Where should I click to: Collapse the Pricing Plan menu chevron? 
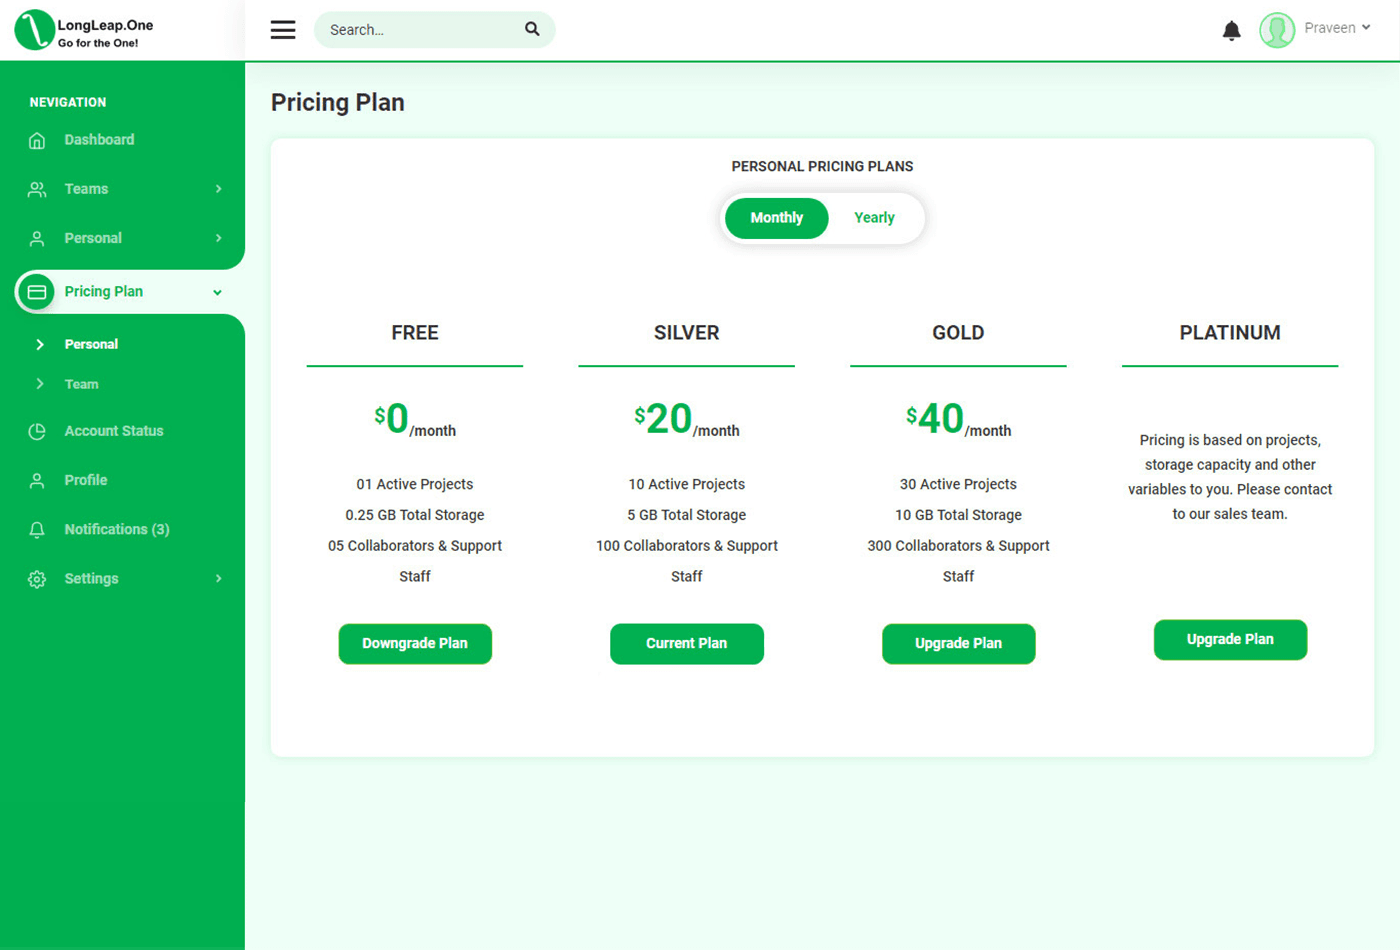coord(217,292)
